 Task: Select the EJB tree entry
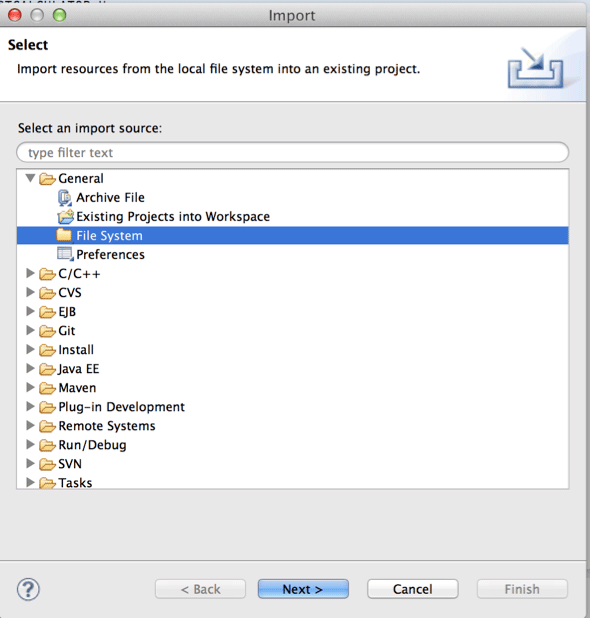coord(67,312)
